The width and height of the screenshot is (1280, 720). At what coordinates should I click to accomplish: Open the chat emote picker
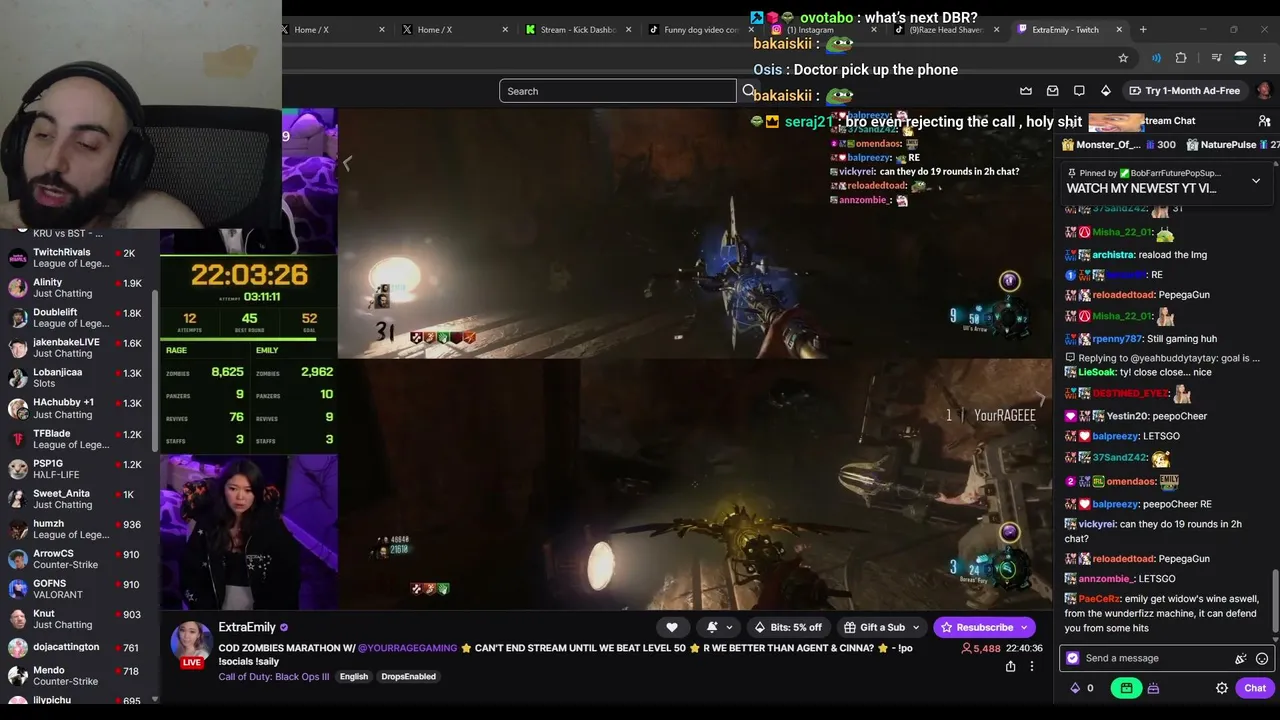tap(1262, 658)
